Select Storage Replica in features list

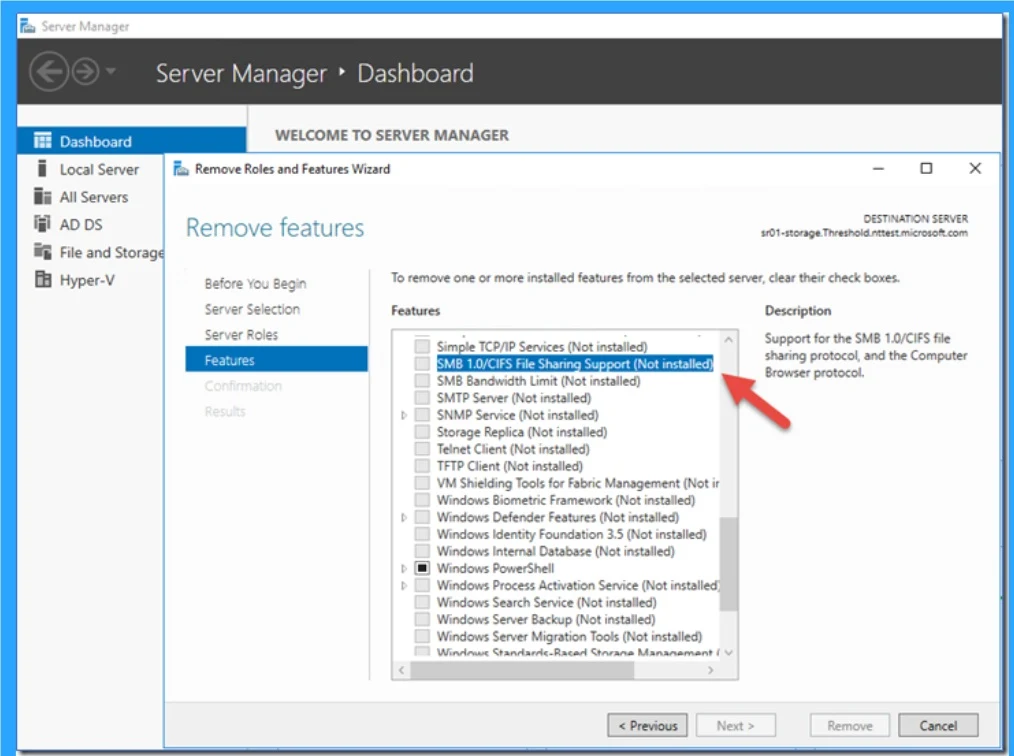pyautogui.click(x=521, y=432)
